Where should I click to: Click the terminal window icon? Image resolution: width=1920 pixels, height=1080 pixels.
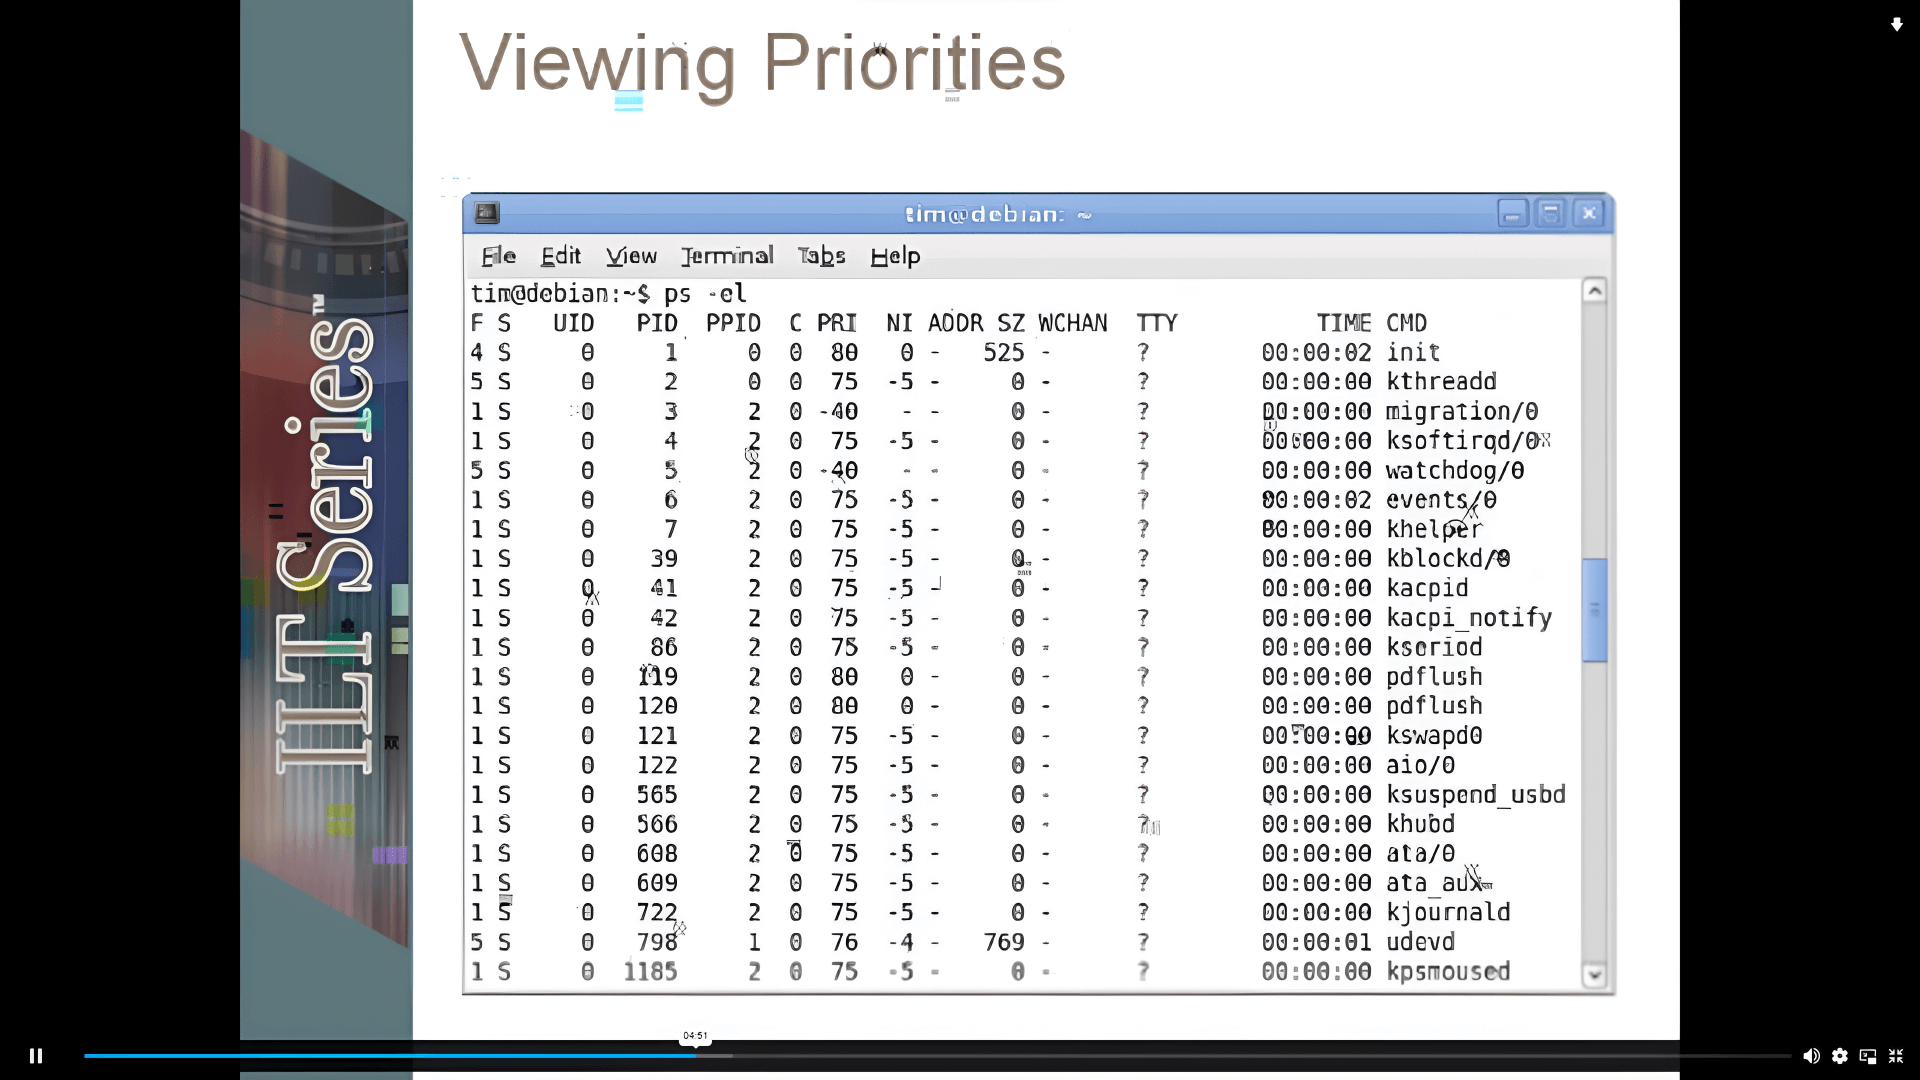485,212
